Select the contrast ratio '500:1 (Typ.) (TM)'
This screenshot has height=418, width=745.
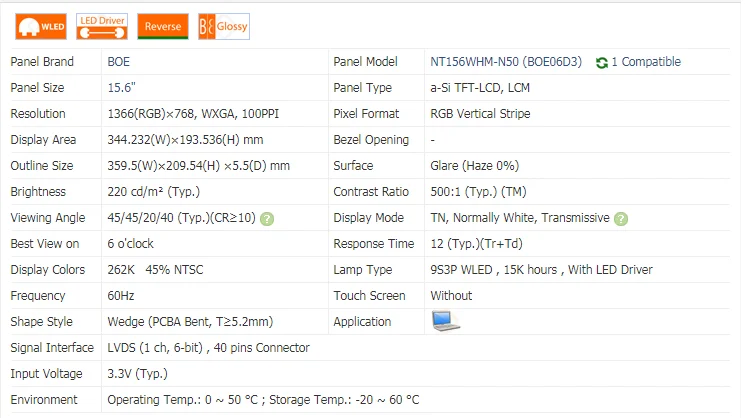478,192
